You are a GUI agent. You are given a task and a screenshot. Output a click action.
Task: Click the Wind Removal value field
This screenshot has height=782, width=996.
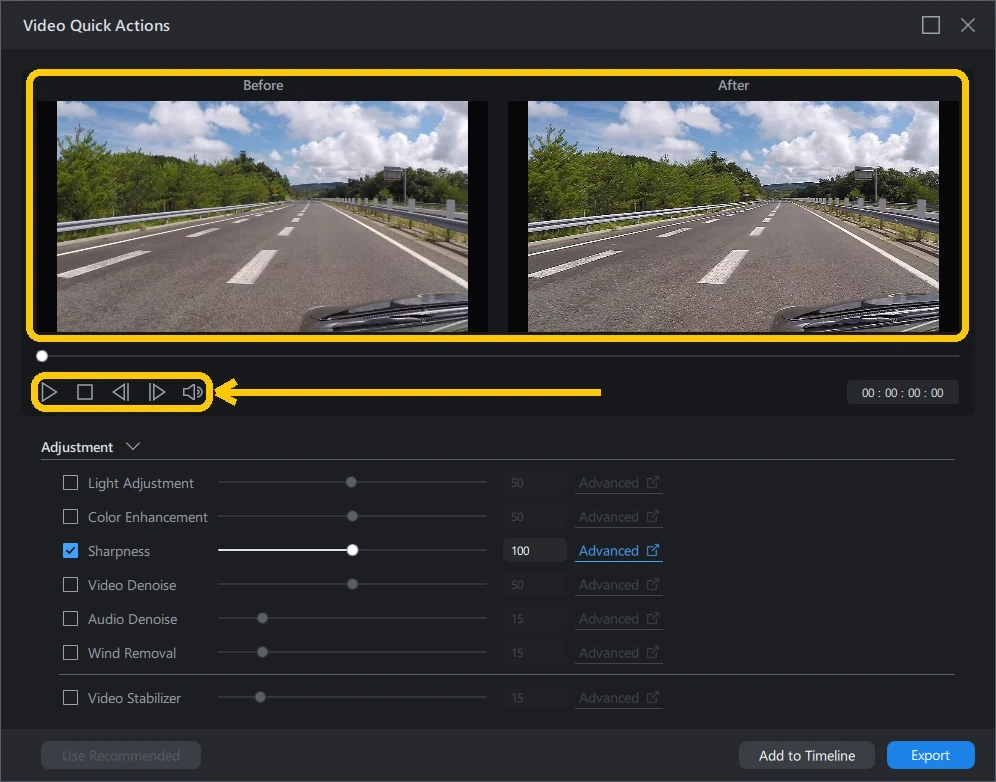pyautogui.click(x=534, y=652)
